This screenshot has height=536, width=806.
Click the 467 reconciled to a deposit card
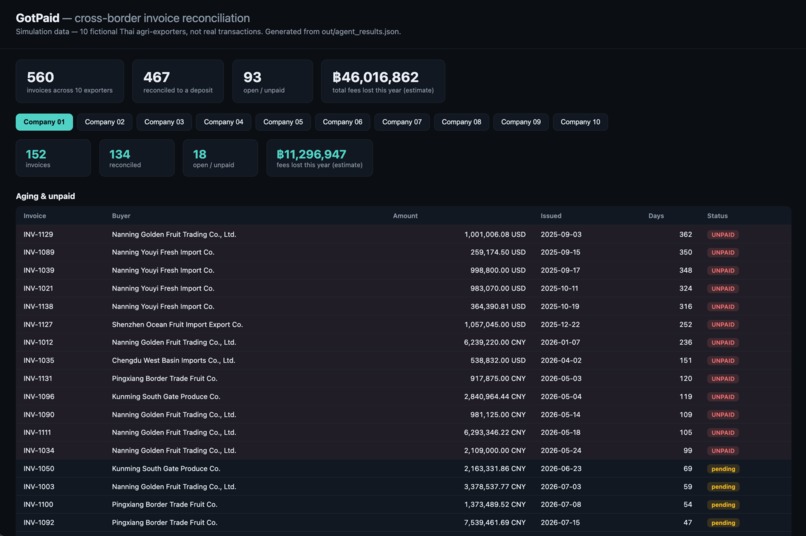tap(178, 81)
